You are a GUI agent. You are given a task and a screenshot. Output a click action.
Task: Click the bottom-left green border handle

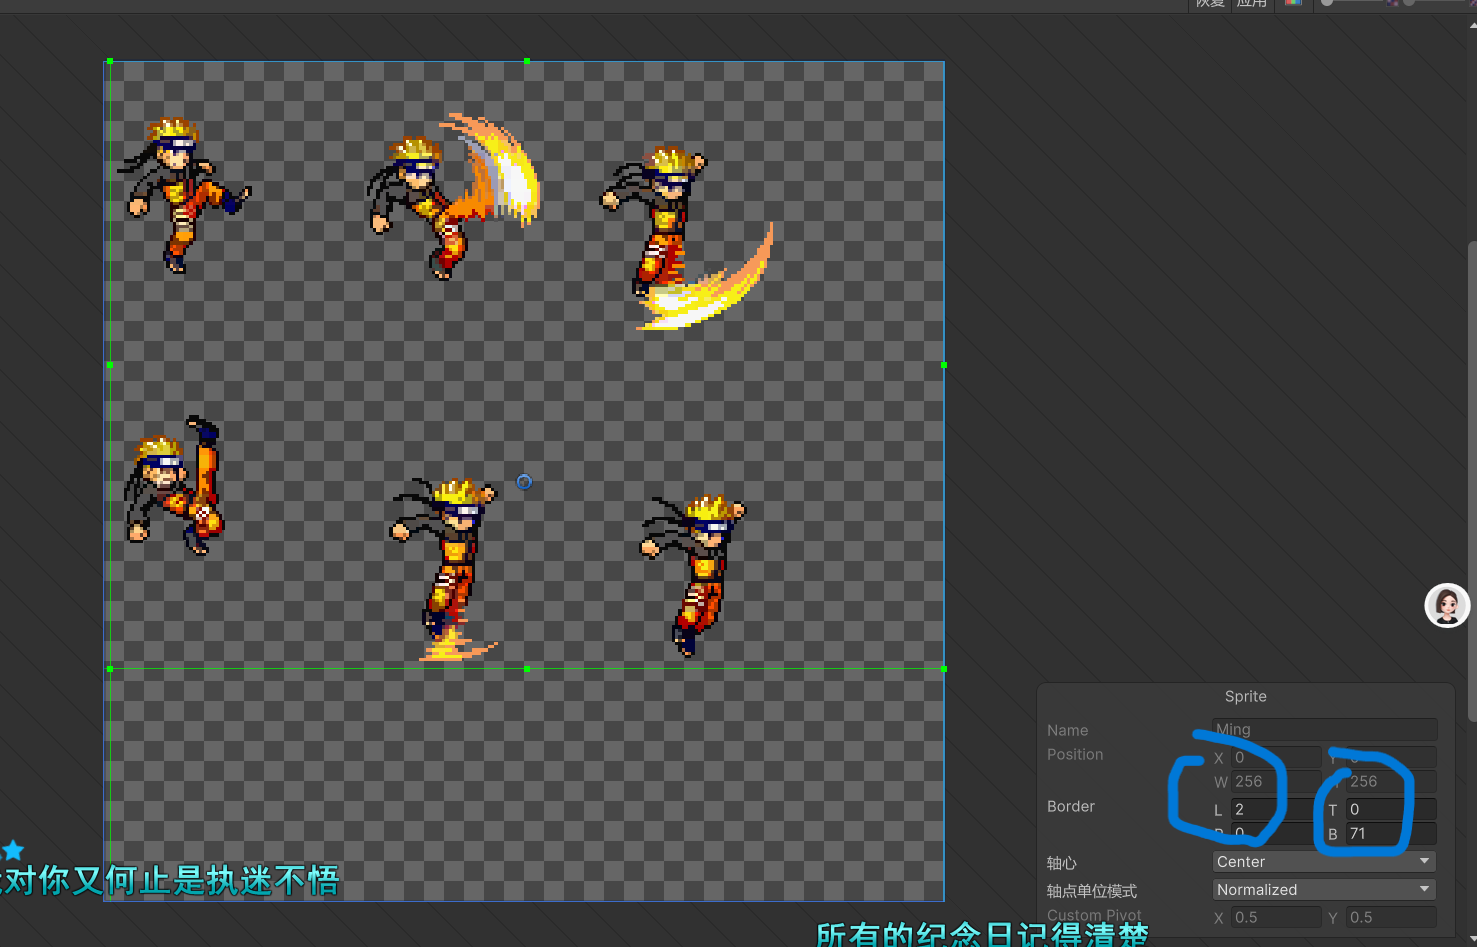click(x=110, y=668)
